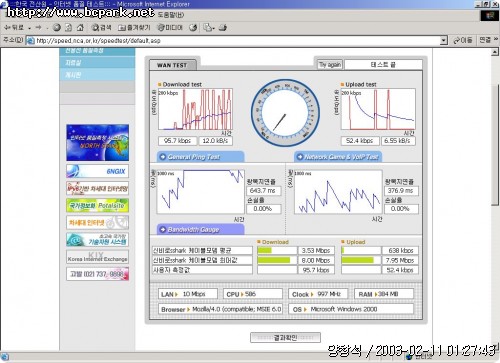Select the WAN TEST tab
Image resolution: width=500 pixels, height=363 pixels.
point(173,65)
